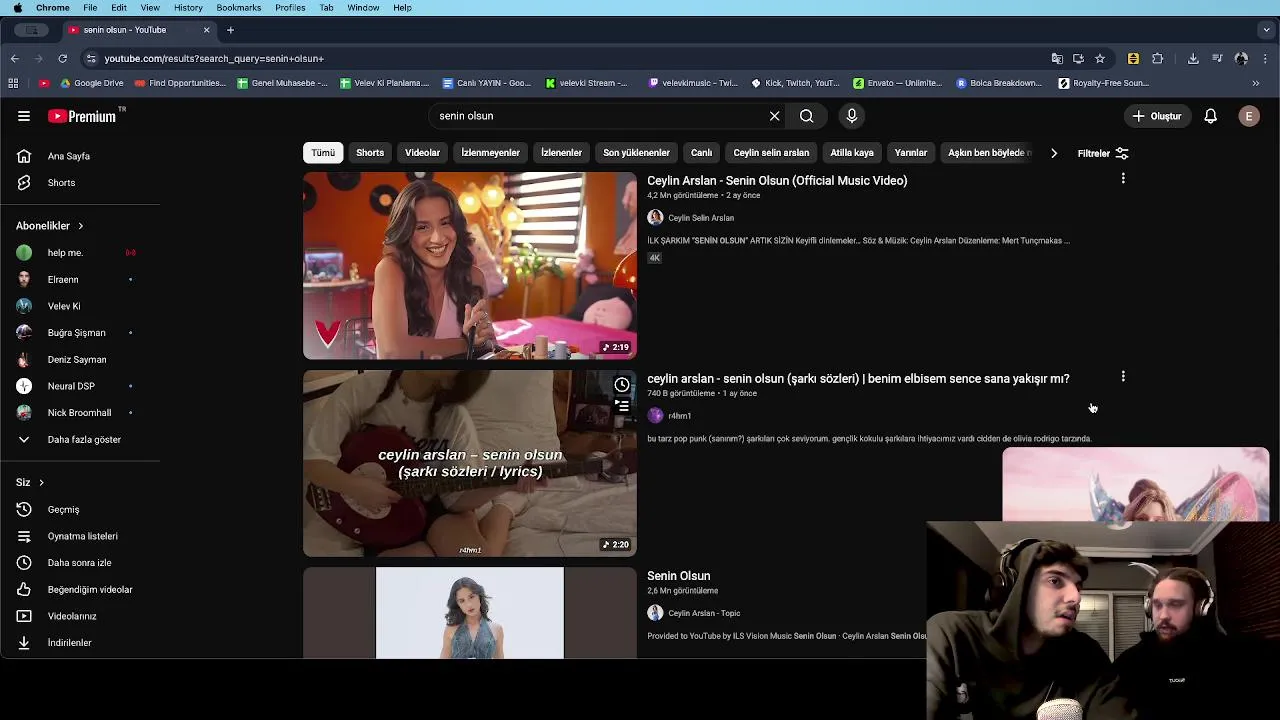Add lyrics video to queue icon
The width and height of the screenshot is (1280, 720).
click(x=622, y=406)
